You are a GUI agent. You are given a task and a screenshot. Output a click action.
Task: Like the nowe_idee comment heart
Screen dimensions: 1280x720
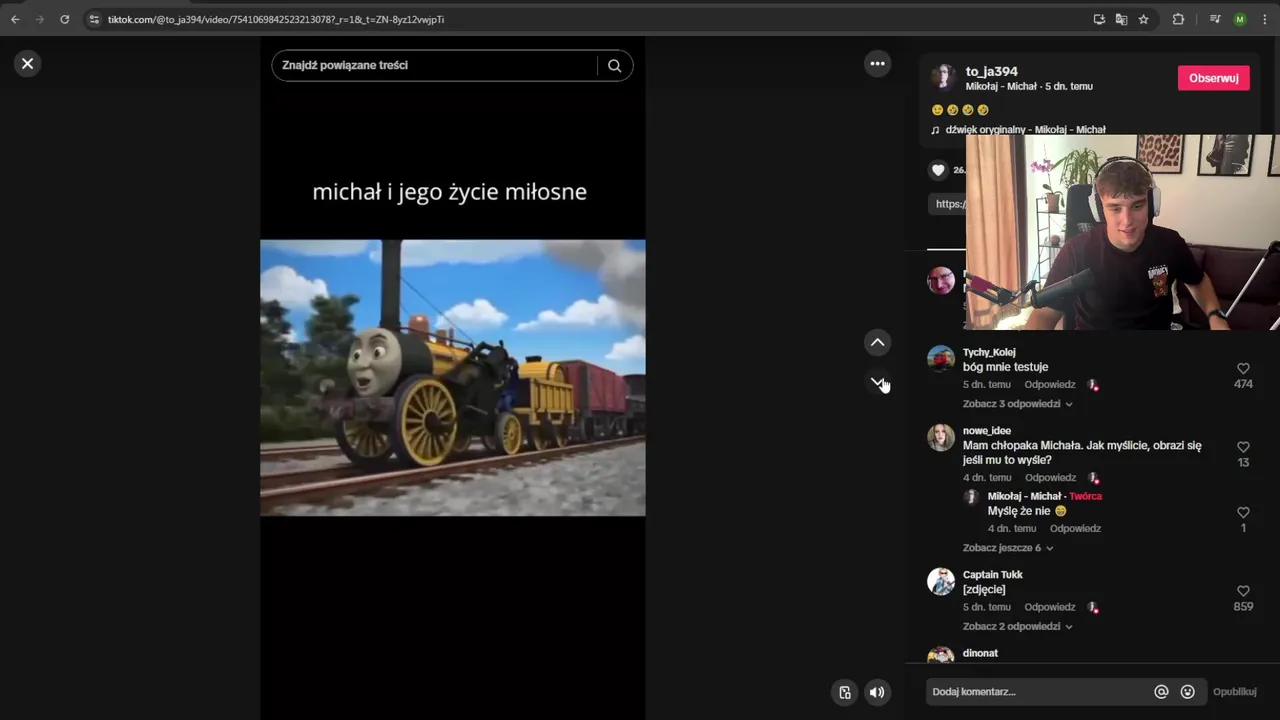[x=1243, y=447]
